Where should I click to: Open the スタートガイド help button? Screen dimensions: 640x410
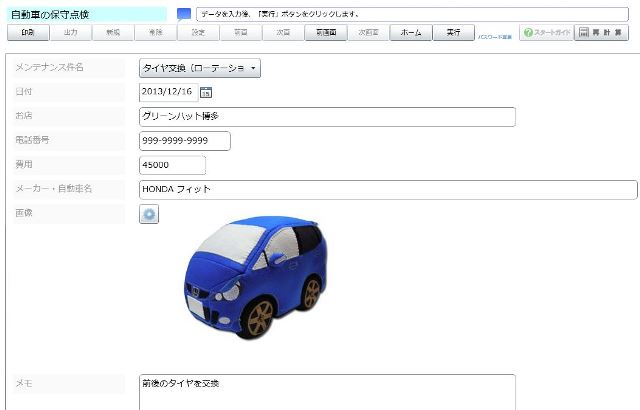(546, 33)
